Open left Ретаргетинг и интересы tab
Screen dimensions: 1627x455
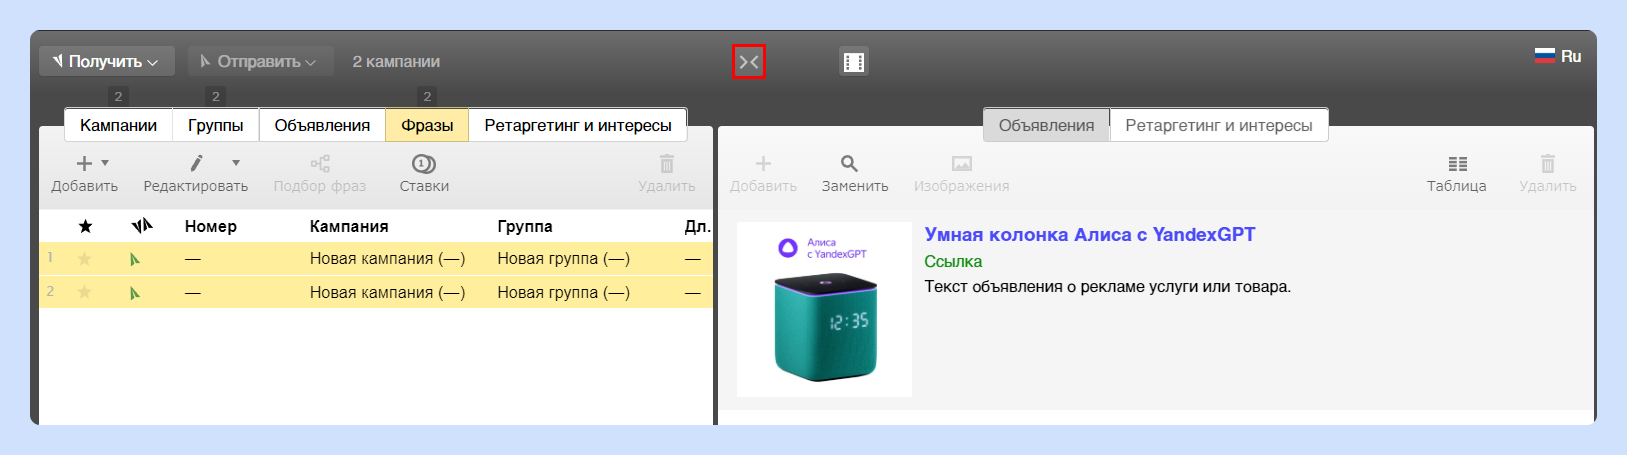pos(578,125)
